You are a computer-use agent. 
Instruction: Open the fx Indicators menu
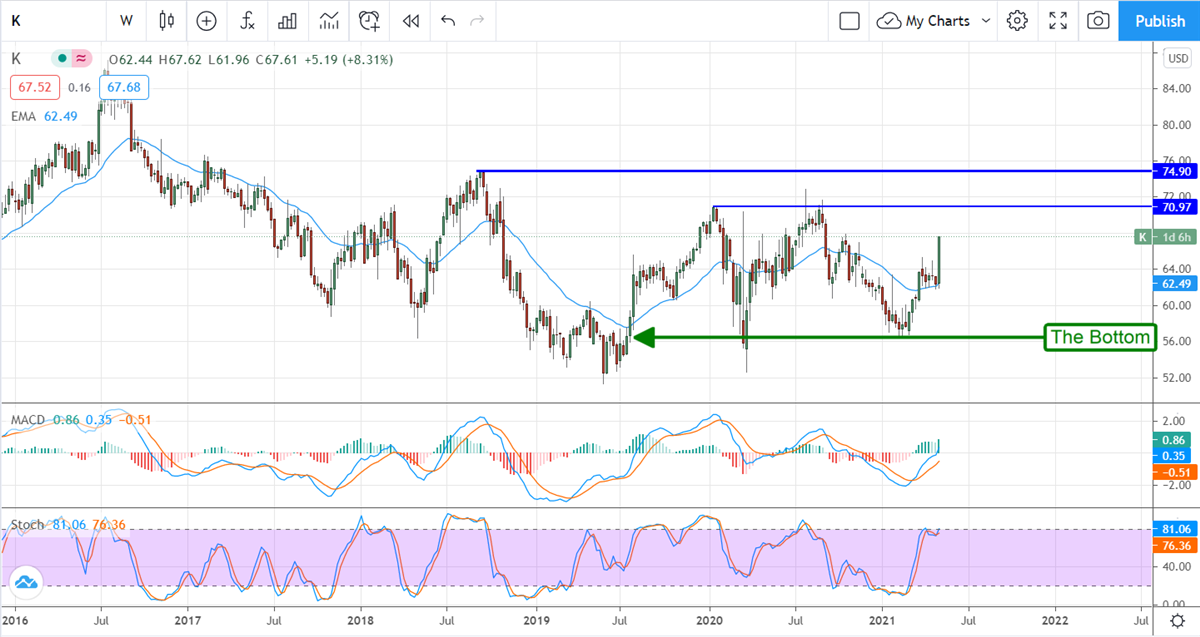[x=246, y=20]
